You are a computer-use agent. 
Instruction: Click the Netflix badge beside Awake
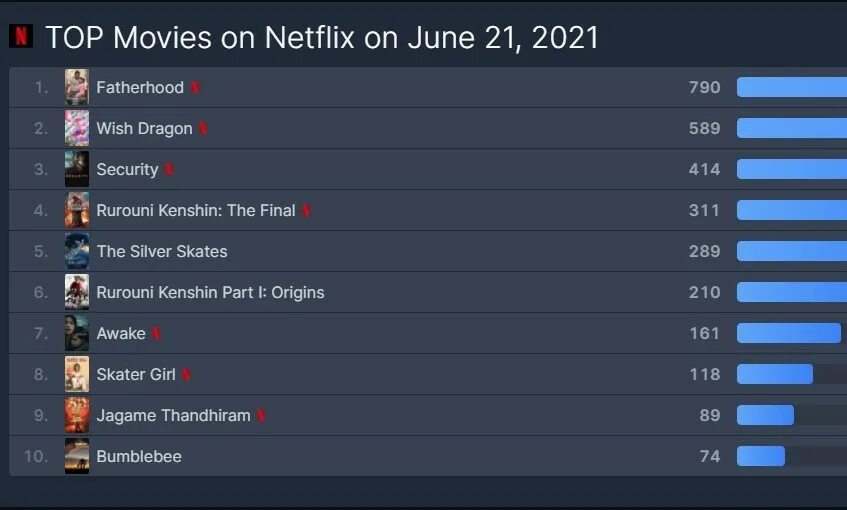[x=156, y=333]
